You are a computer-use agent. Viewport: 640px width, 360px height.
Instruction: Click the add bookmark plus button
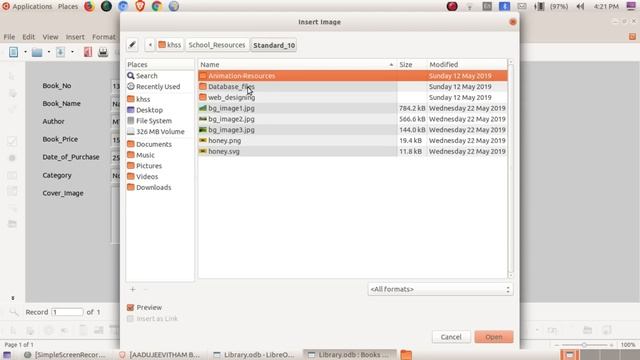click(132, 289)
